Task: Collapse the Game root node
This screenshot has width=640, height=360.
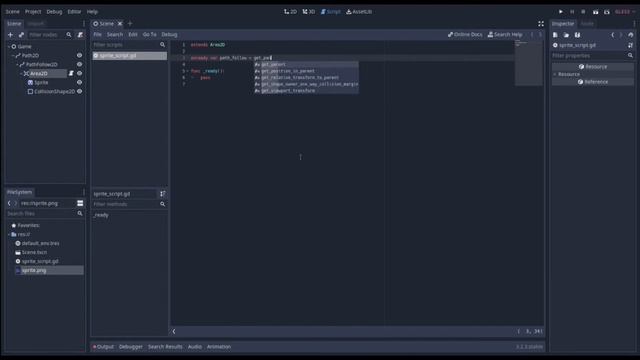Action: tap(9, 47)
